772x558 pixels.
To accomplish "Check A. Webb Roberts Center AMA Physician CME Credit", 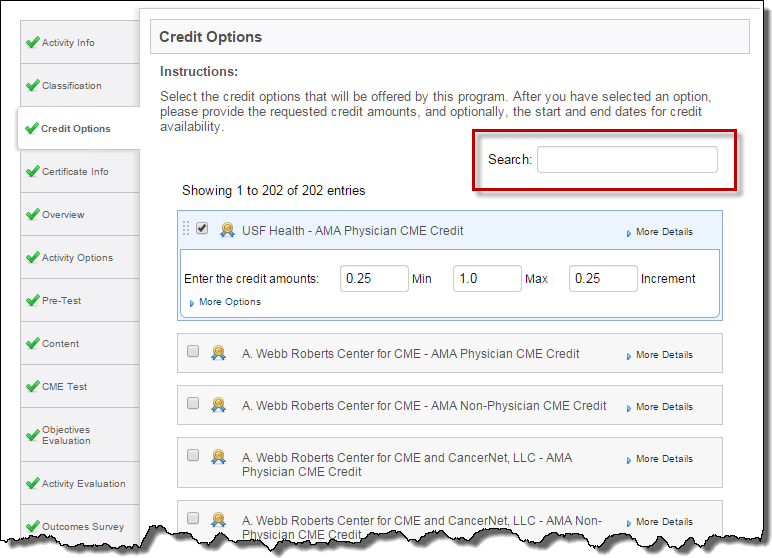I will (x=193, y=351).
